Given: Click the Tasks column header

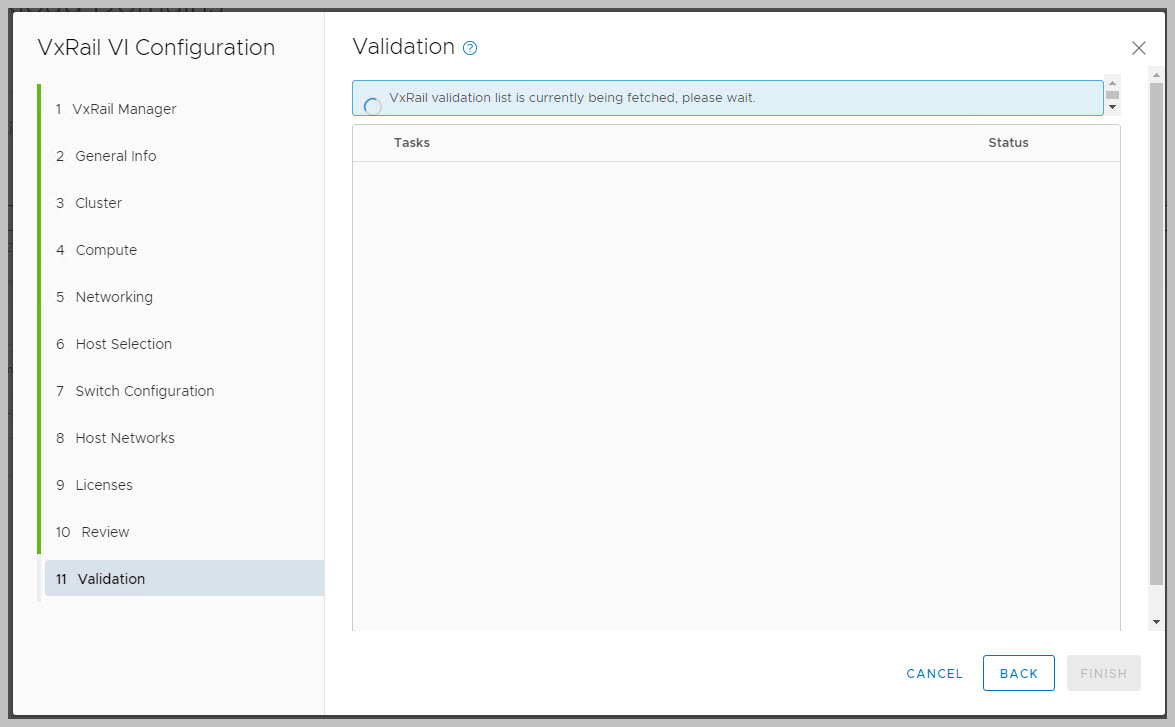Looking at the screenshot, I should point(412,143).
